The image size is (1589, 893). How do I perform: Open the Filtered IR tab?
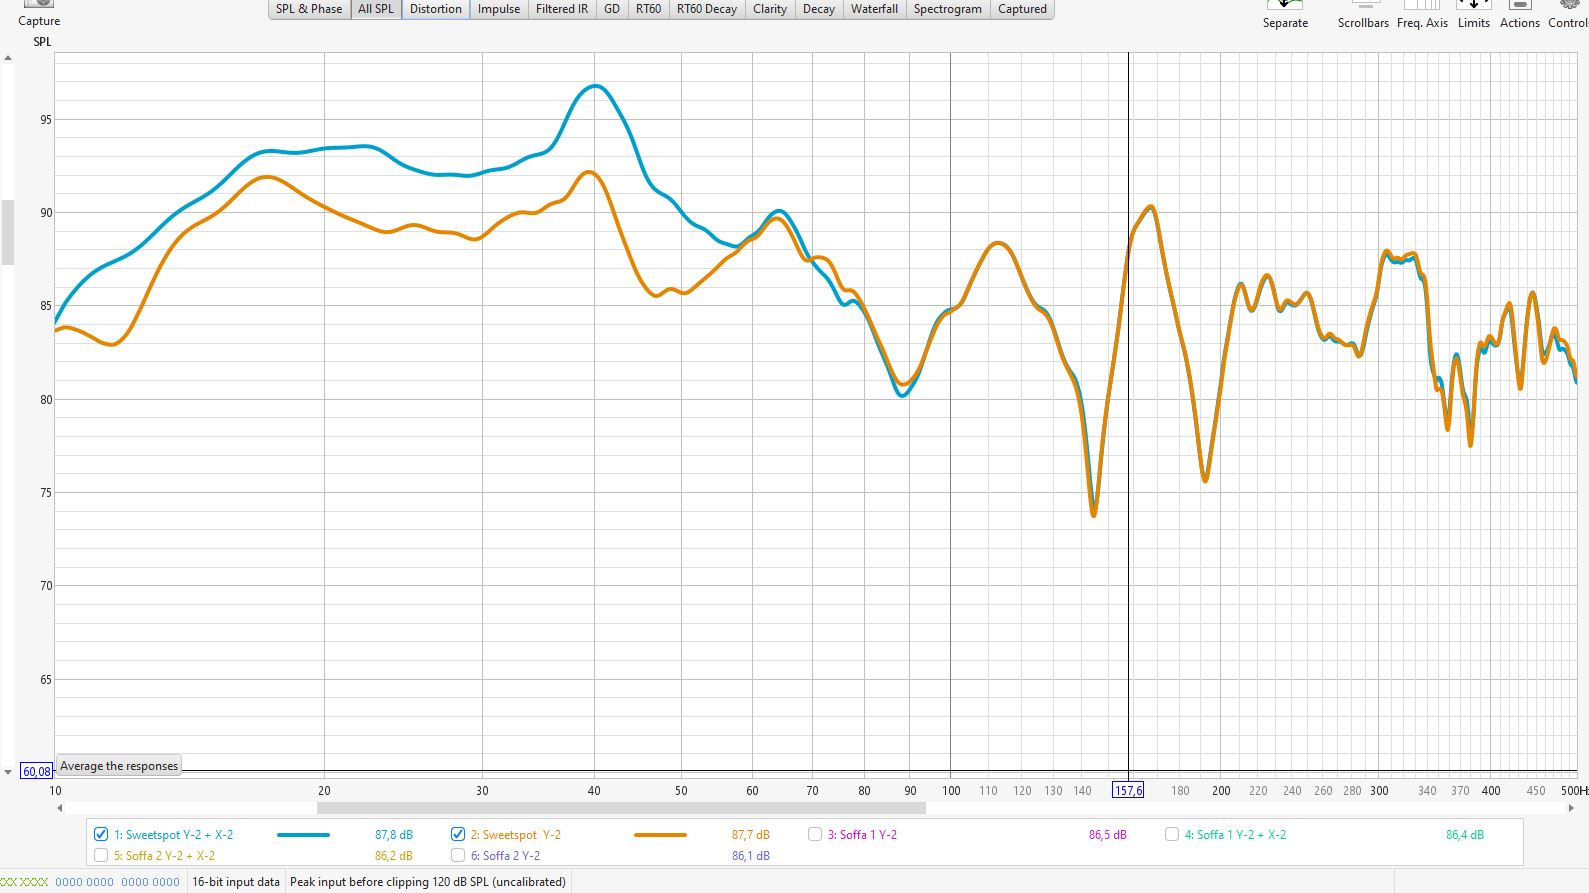pos(562,9)
